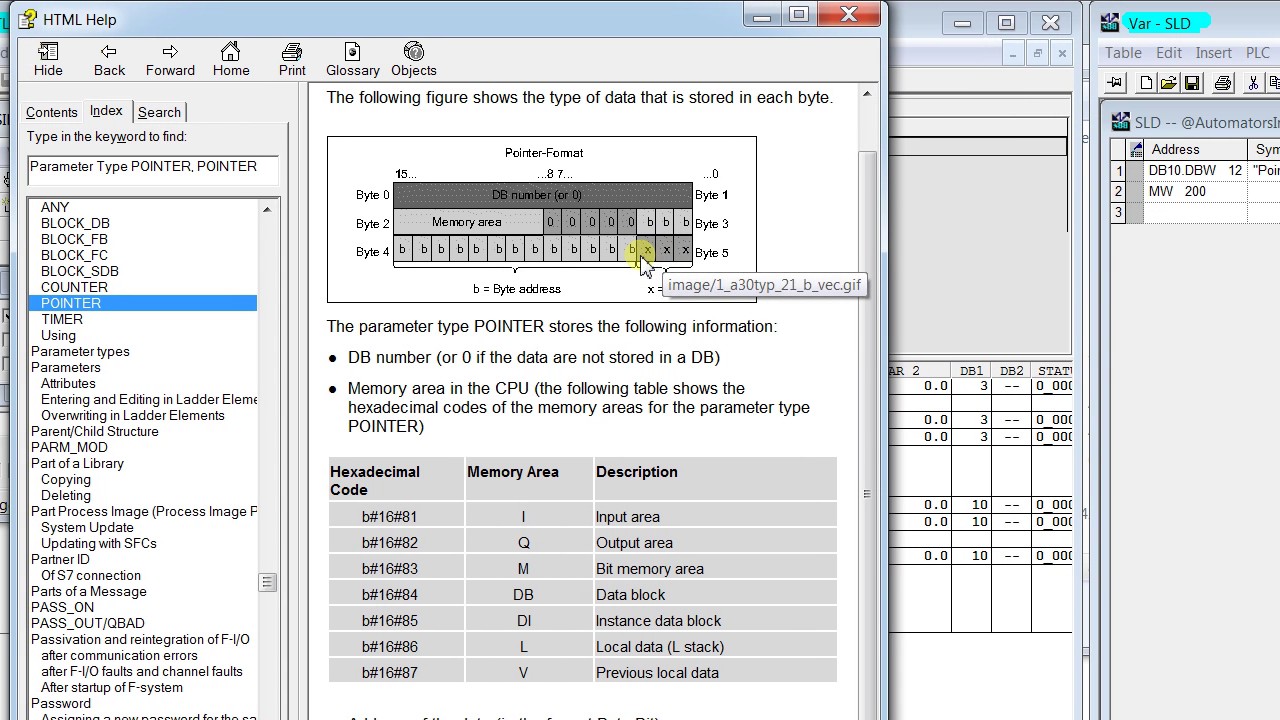
Task: Select the Index tab
Action: pyautogui.click(x=106, y=111)
